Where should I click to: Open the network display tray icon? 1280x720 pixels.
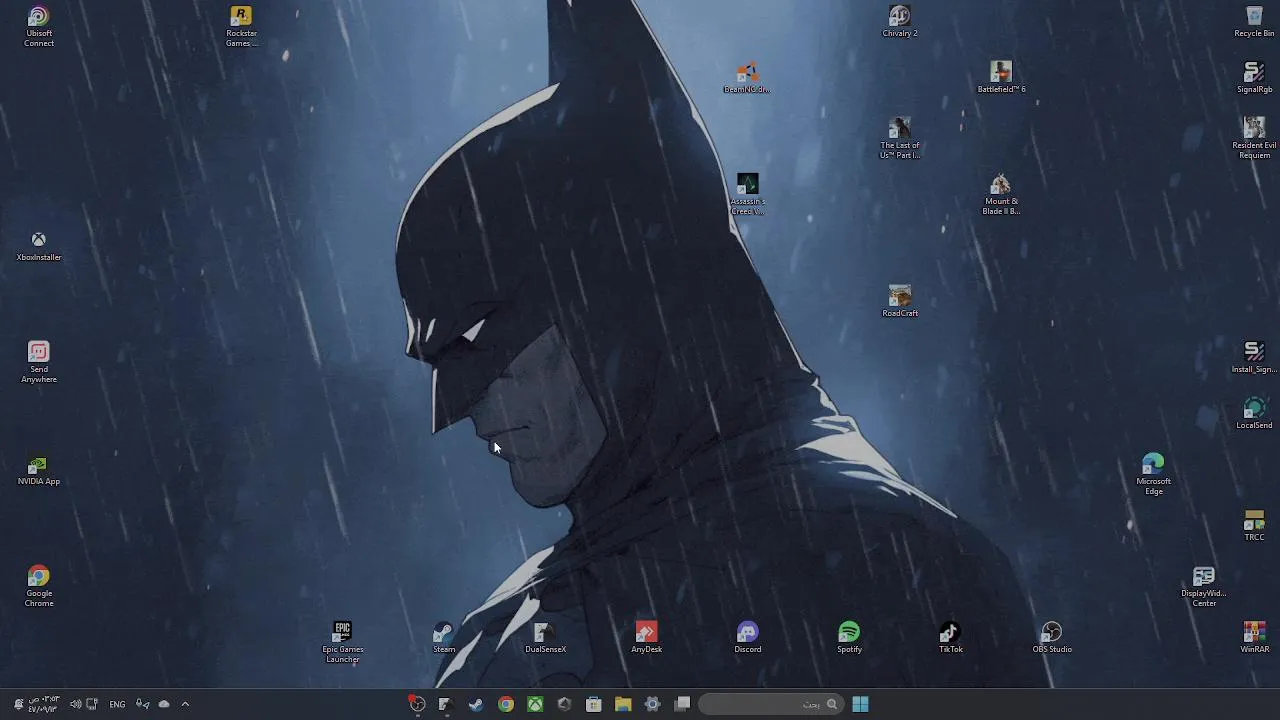tap(92, 704)
